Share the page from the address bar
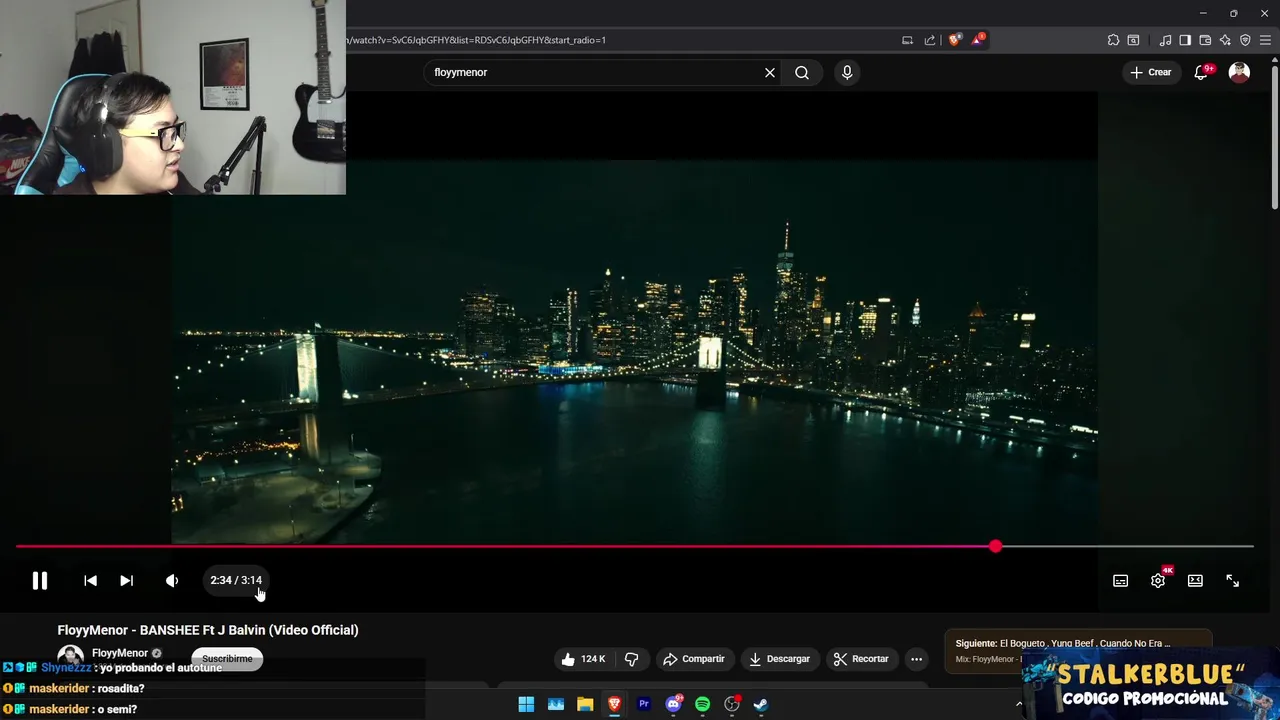 930,40
